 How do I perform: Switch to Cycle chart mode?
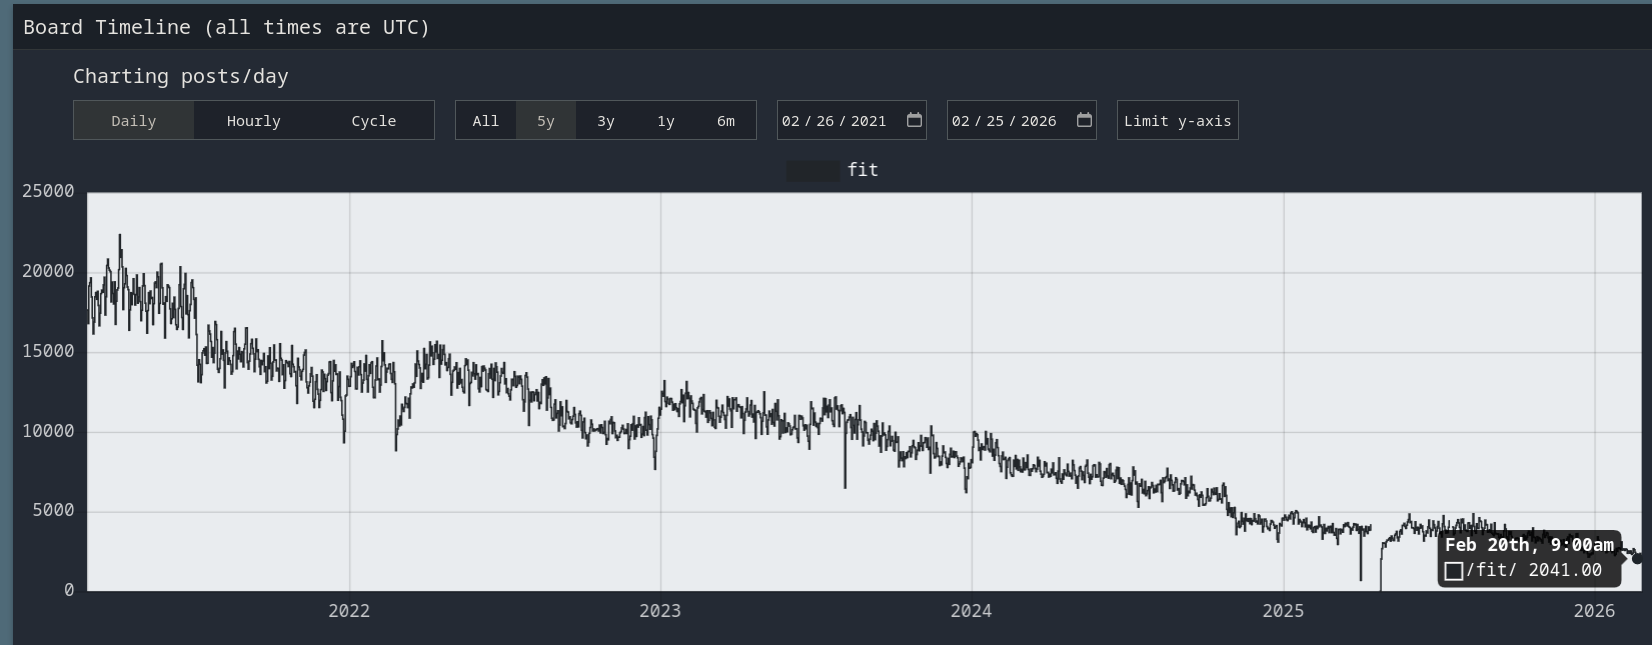pyautogui.click(x=374, y=121)
